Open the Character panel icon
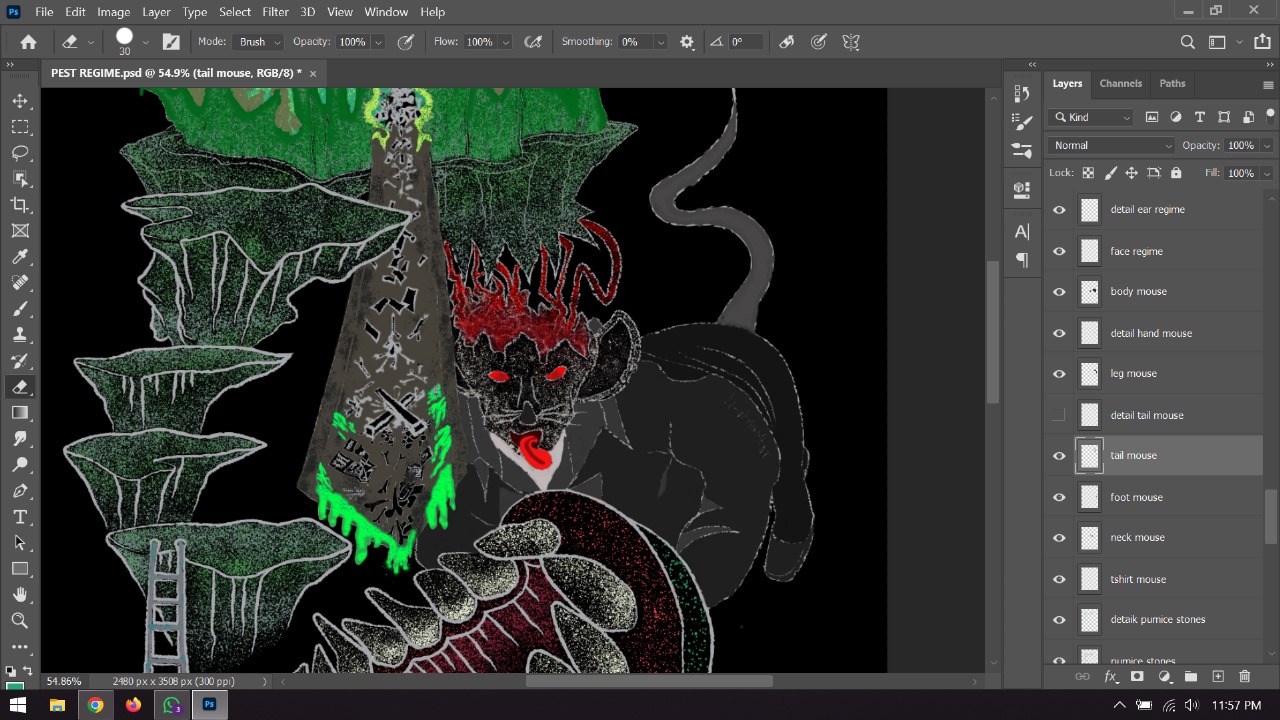This screenshot has width=1280, height=720. [1022, 232]
